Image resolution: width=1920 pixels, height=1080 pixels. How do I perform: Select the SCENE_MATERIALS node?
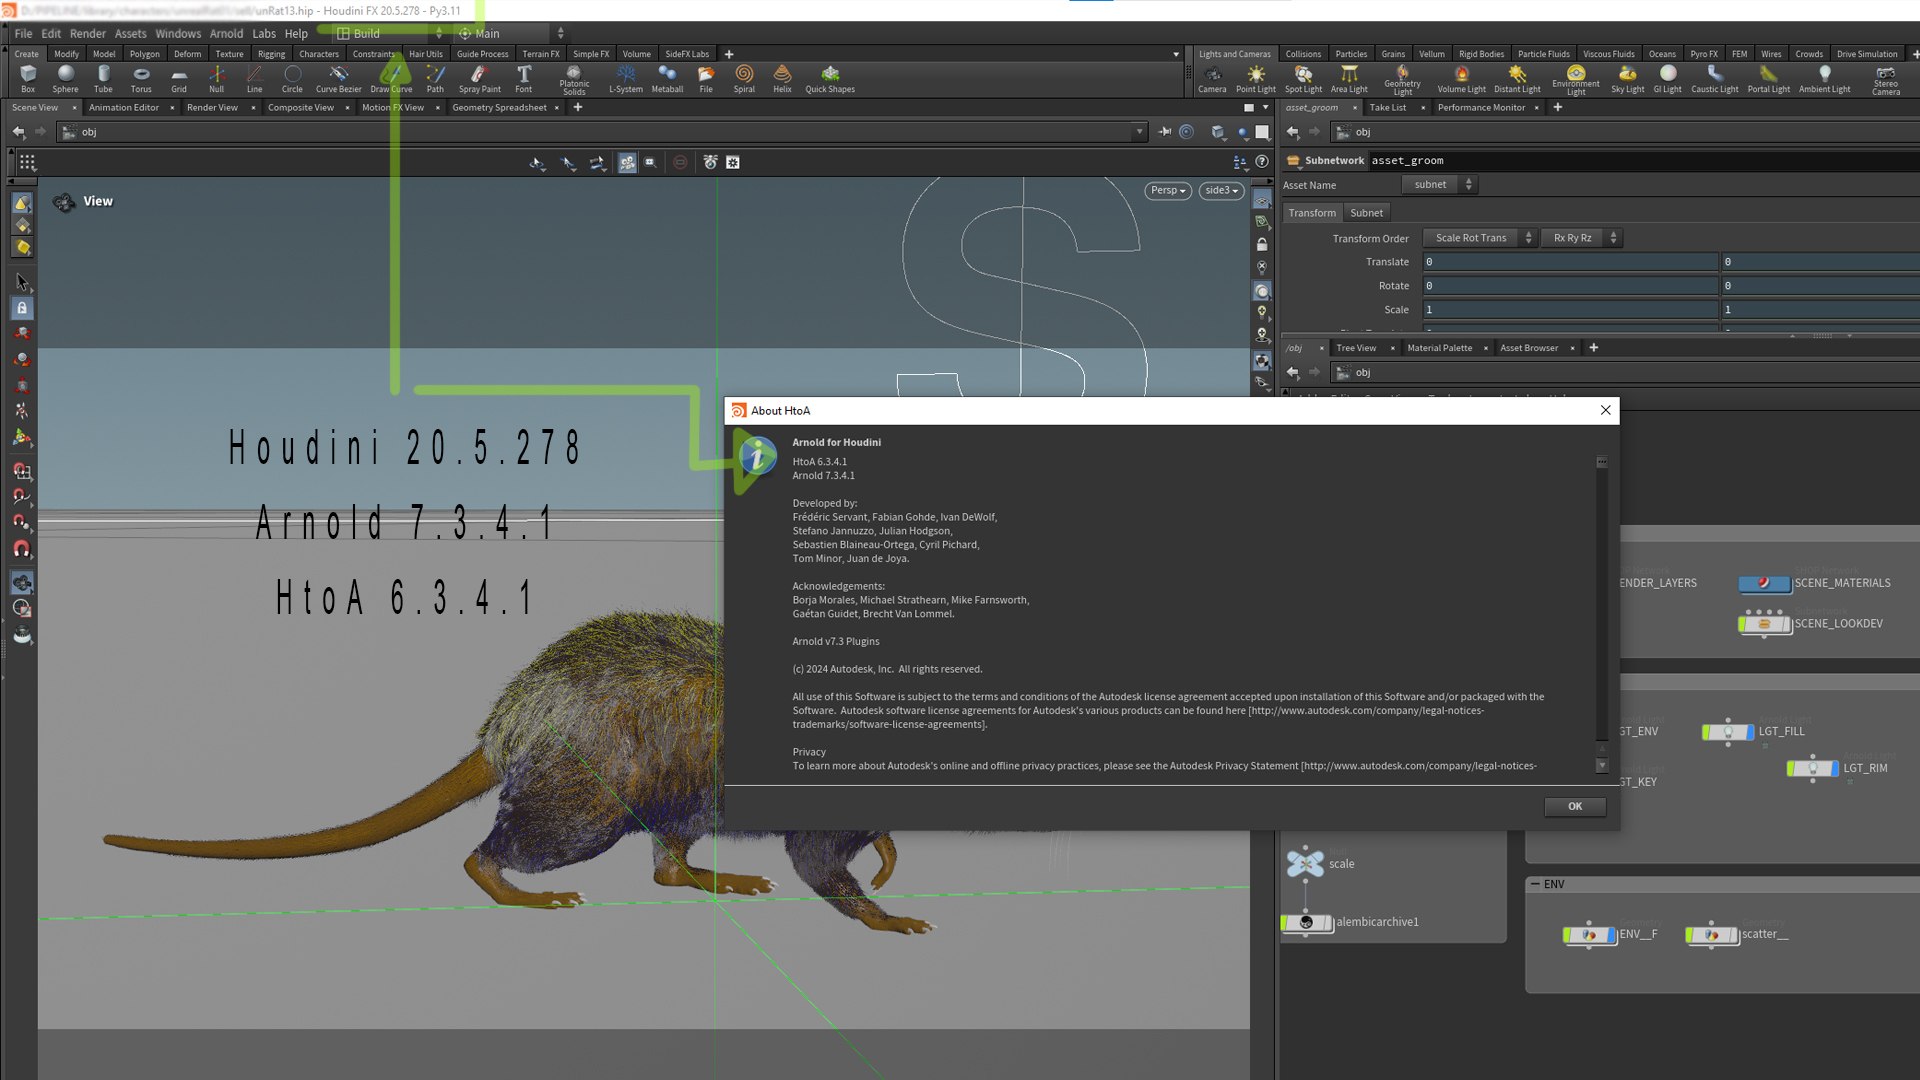click(x=1764, y=583)
